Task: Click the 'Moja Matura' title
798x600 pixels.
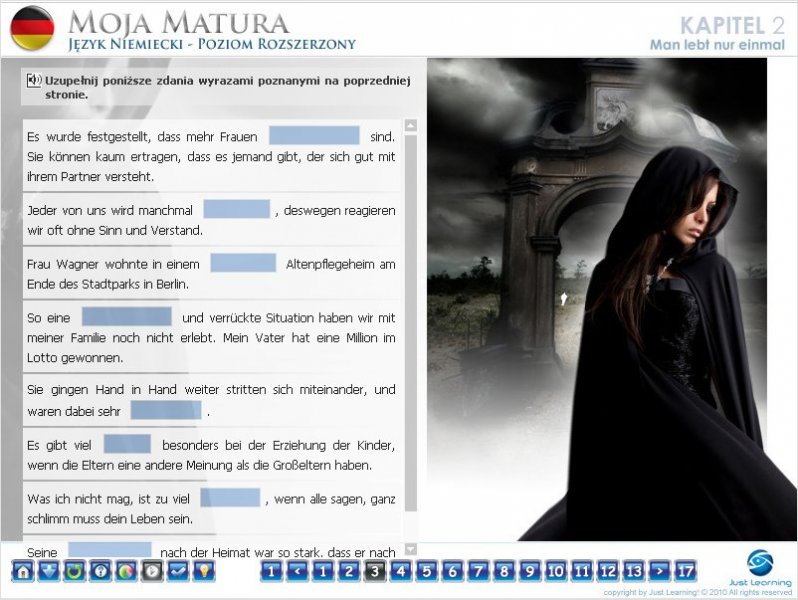Action: [178, 22]
